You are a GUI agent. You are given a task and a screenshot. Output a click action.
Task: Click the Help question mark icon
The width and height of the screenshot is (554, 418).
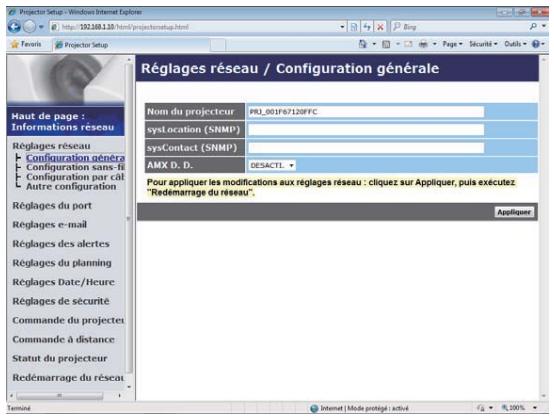536,44
